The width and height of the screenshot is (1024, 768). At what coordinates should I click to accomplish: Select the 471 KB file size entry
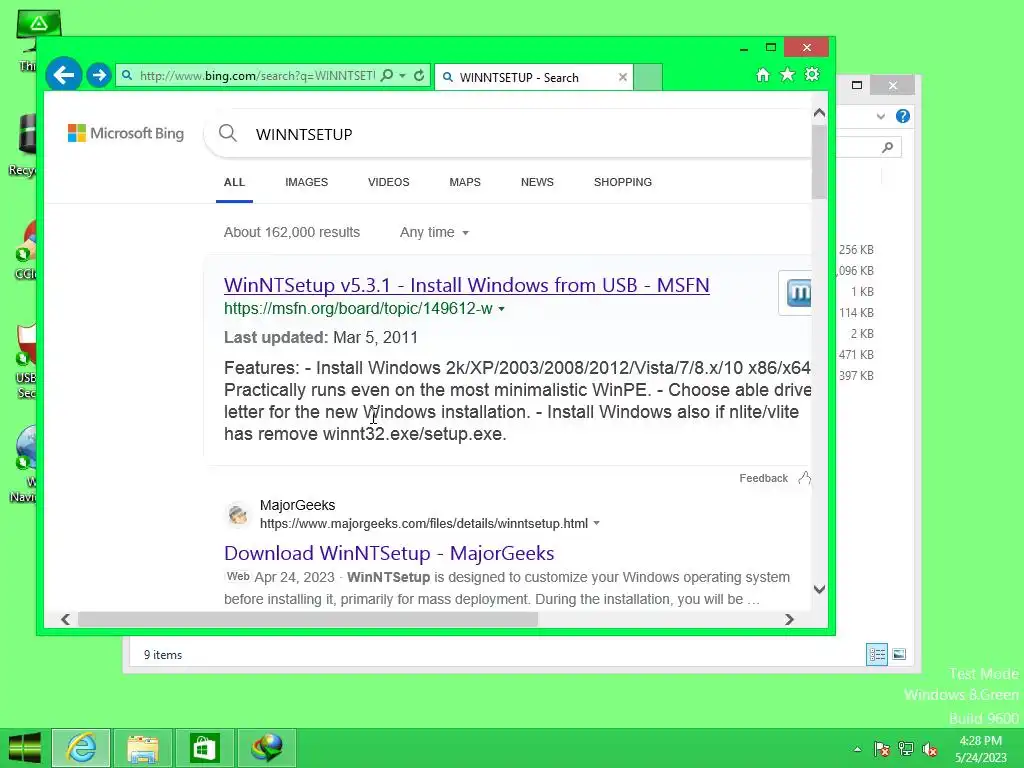[x=856, y=355]
